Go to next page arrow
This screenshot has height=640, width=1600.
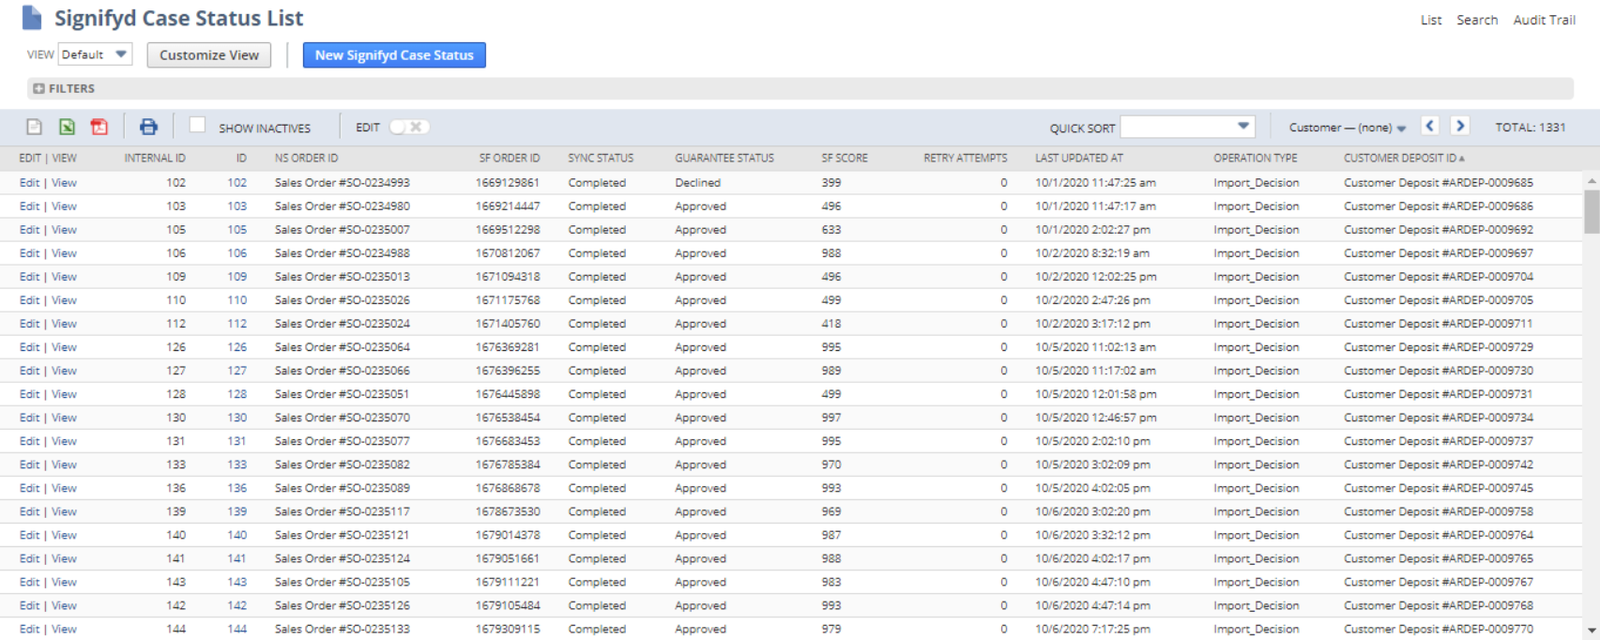click(x=1460, y=126)
